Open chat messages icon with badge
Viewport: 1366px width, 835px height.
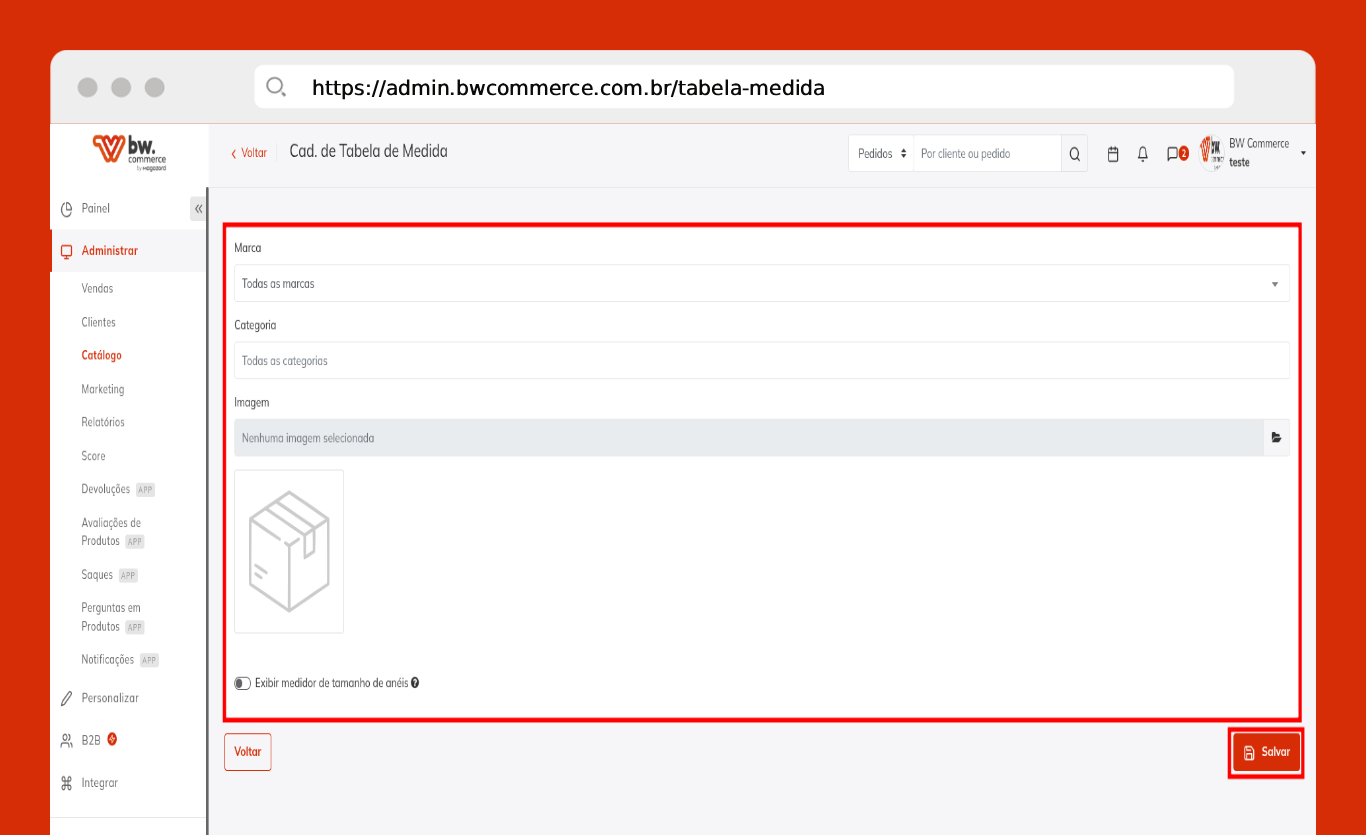coord(1175,154)
